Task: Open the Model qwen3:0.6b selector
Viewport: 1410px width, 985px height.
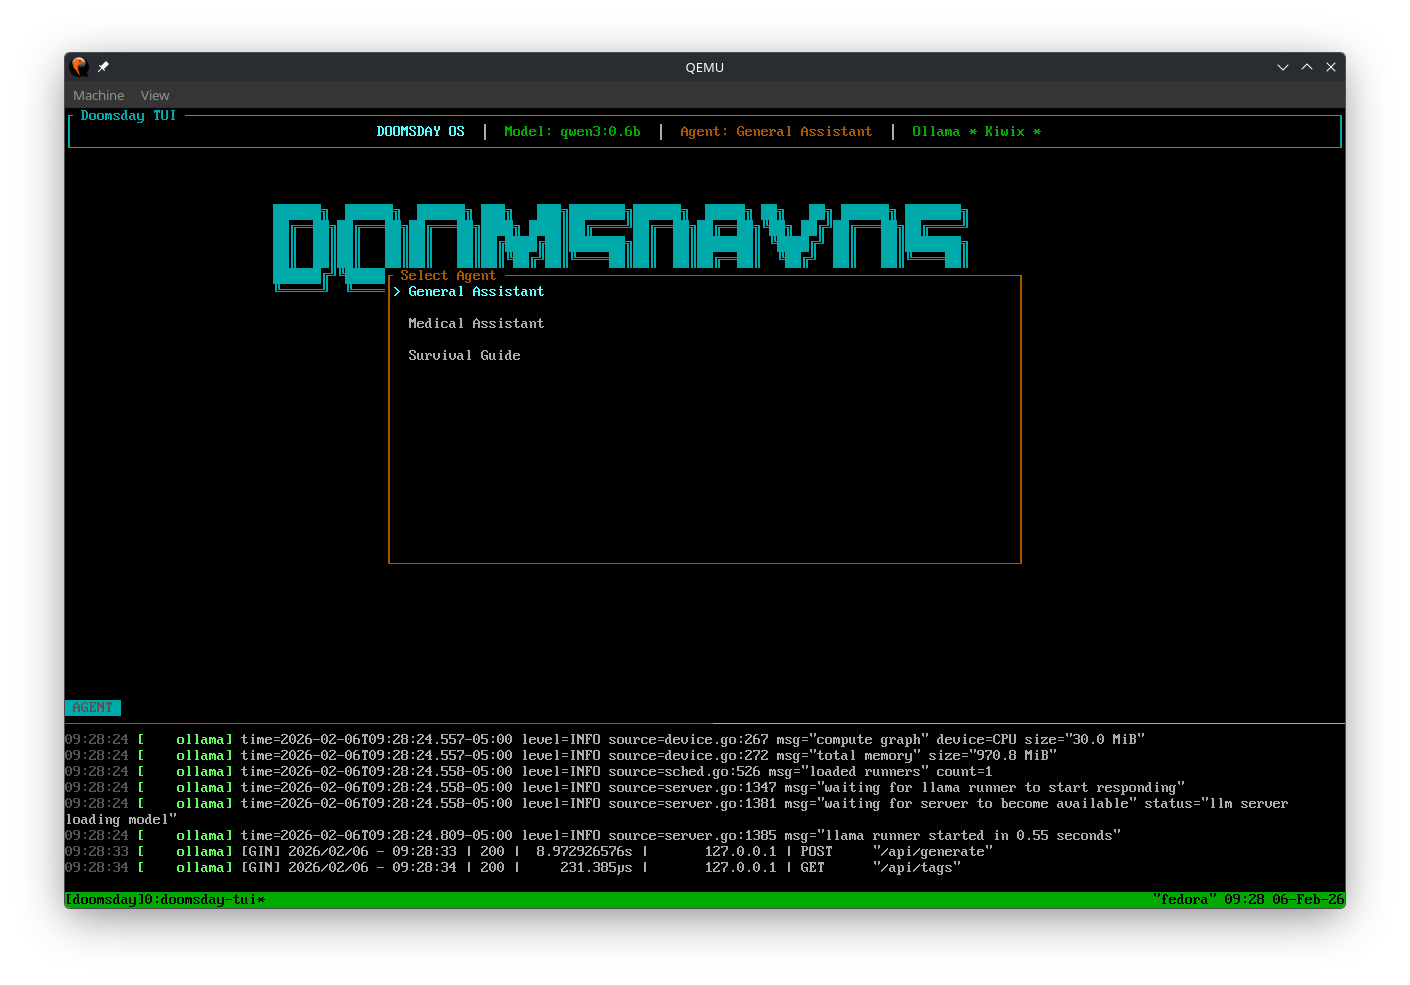Action: point(573,131)
